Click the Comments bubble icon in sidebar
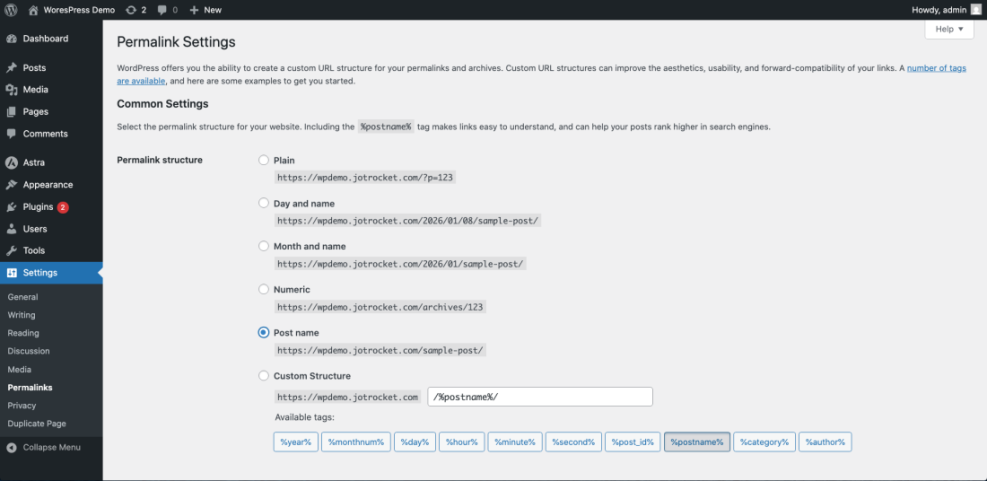 click(11, 134)
